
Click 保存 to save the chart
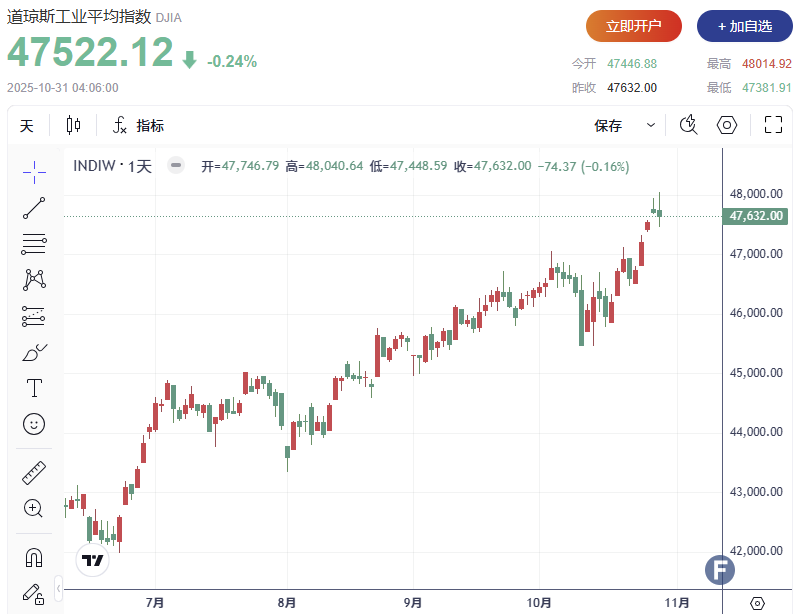(608, 125)
